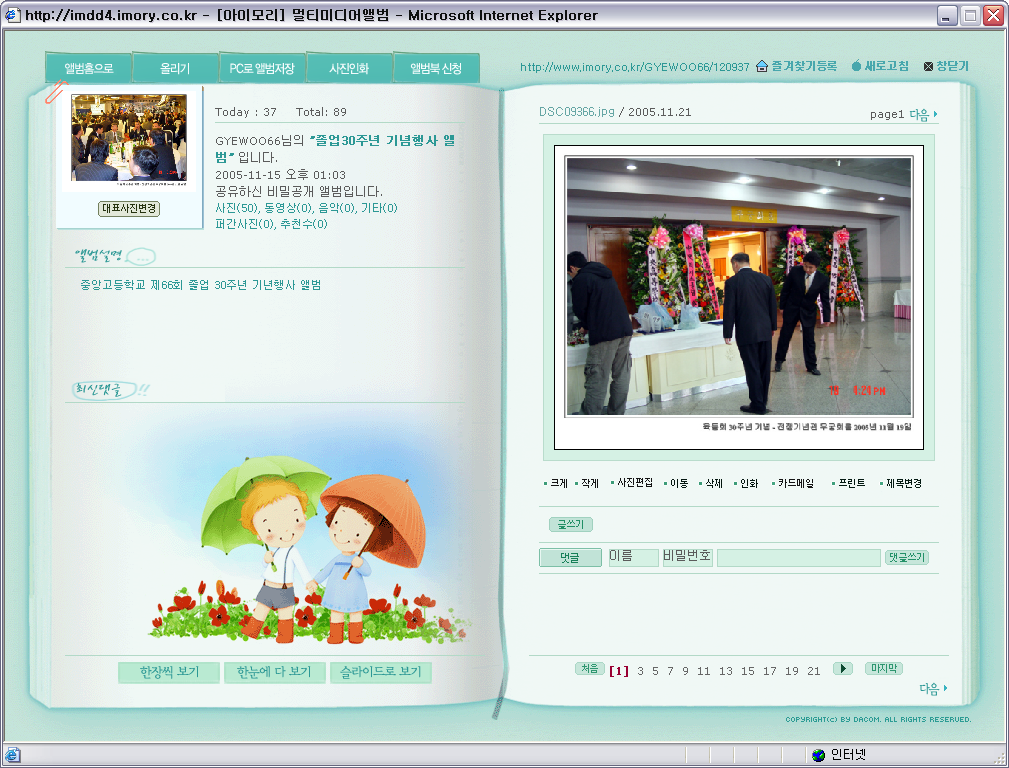Click the 인터넷 zone globe in status bar
The height and width of the screenshot is (768, 1009).
tap(818, 755)
